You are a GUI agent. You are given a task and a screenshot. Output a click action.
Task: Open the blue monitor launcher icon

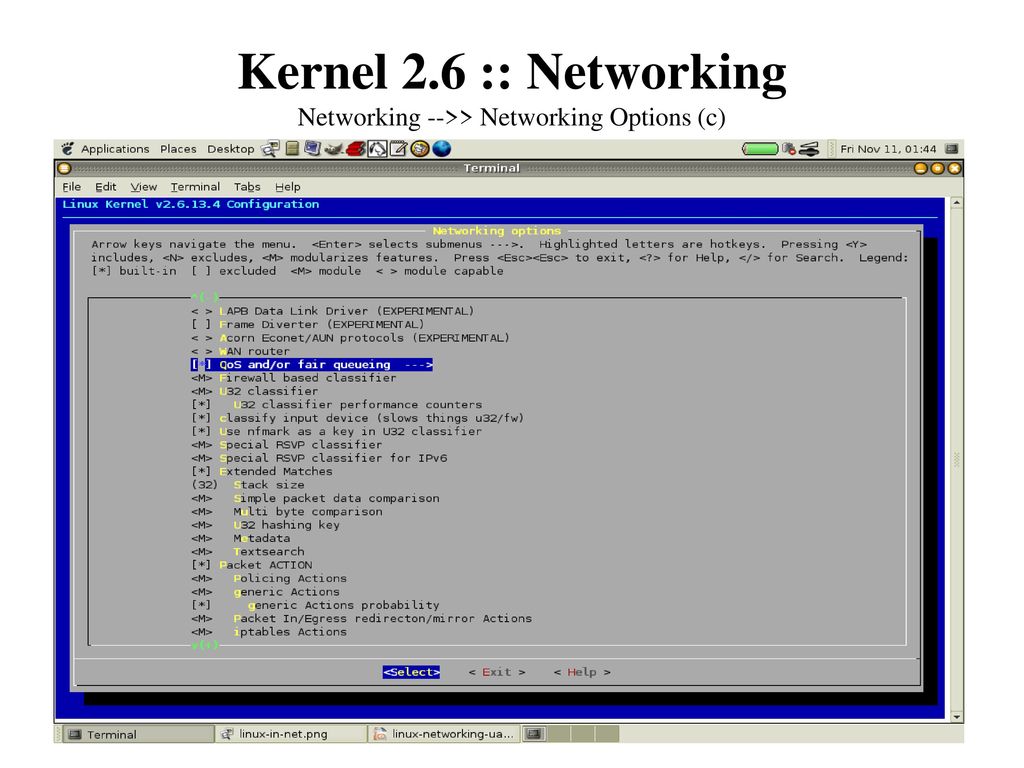(312, 149)
